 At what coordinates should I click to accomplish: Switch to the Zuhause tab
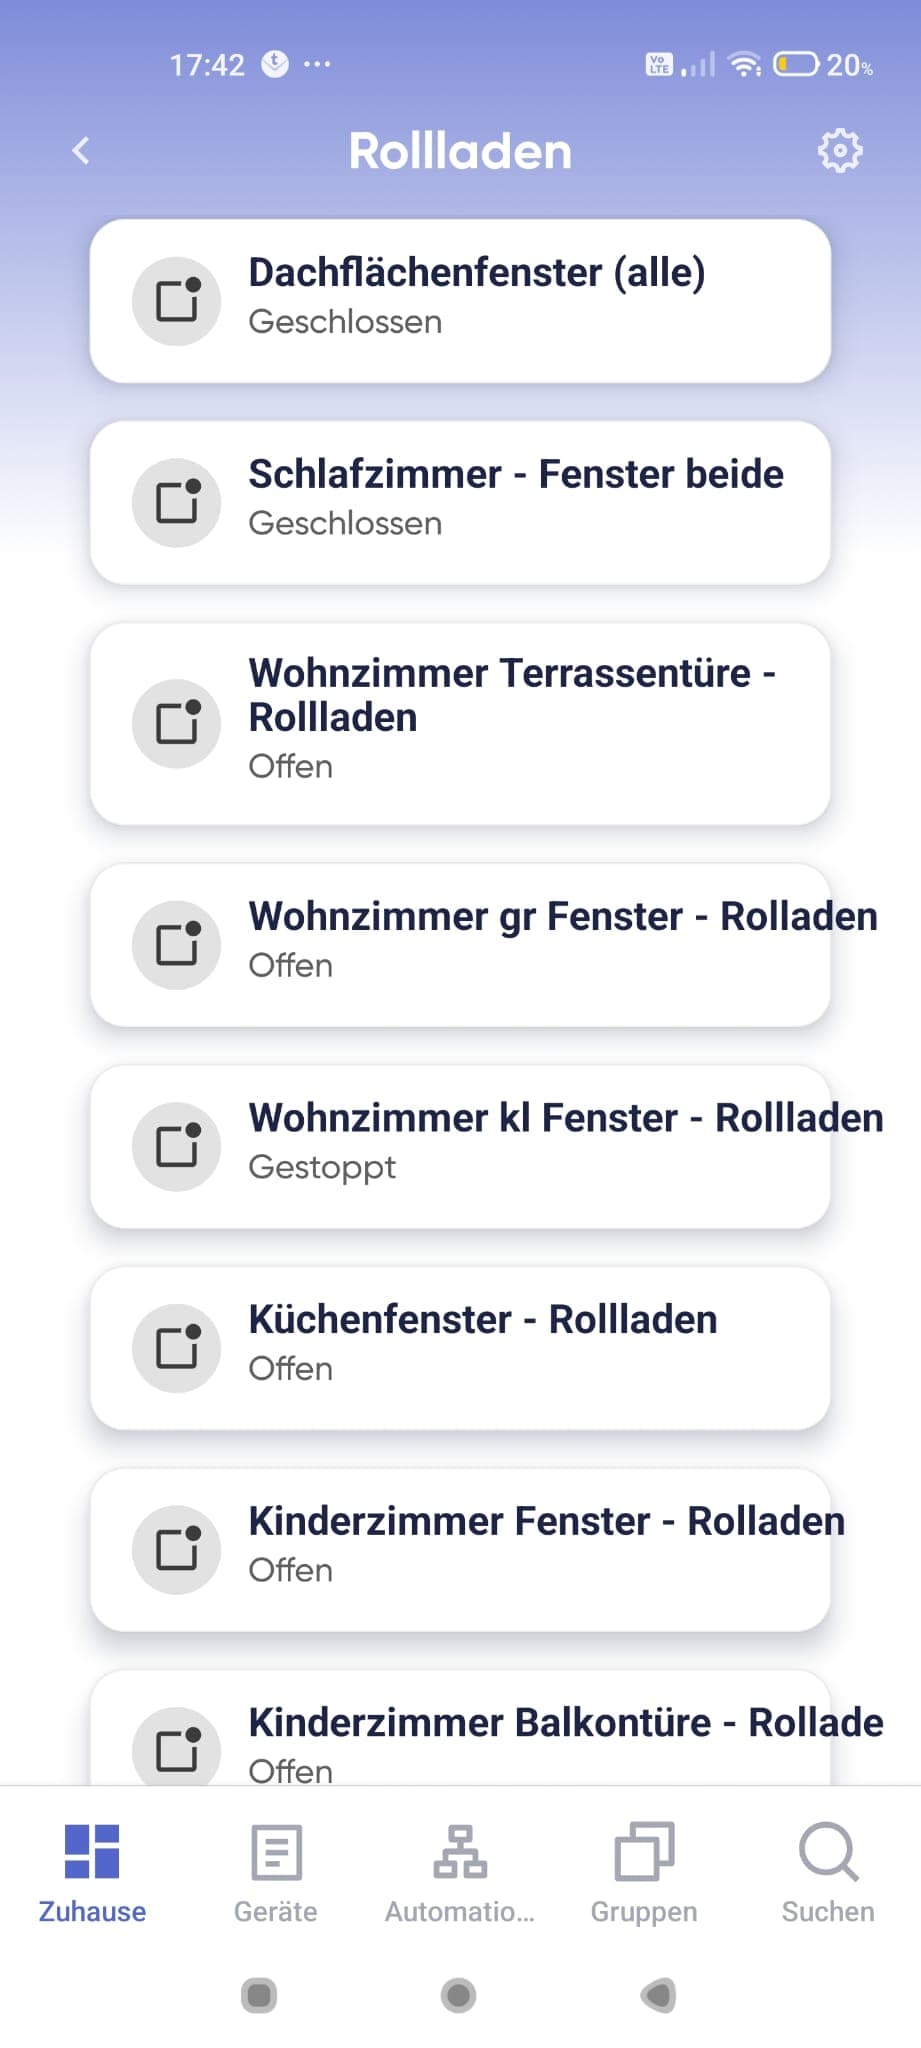92,1873
